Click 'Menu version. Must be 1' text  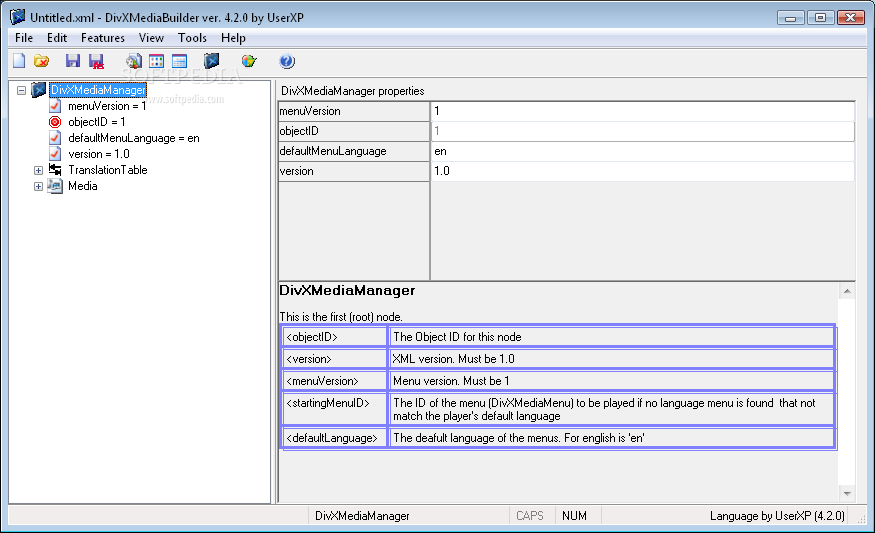pos(451,381)
